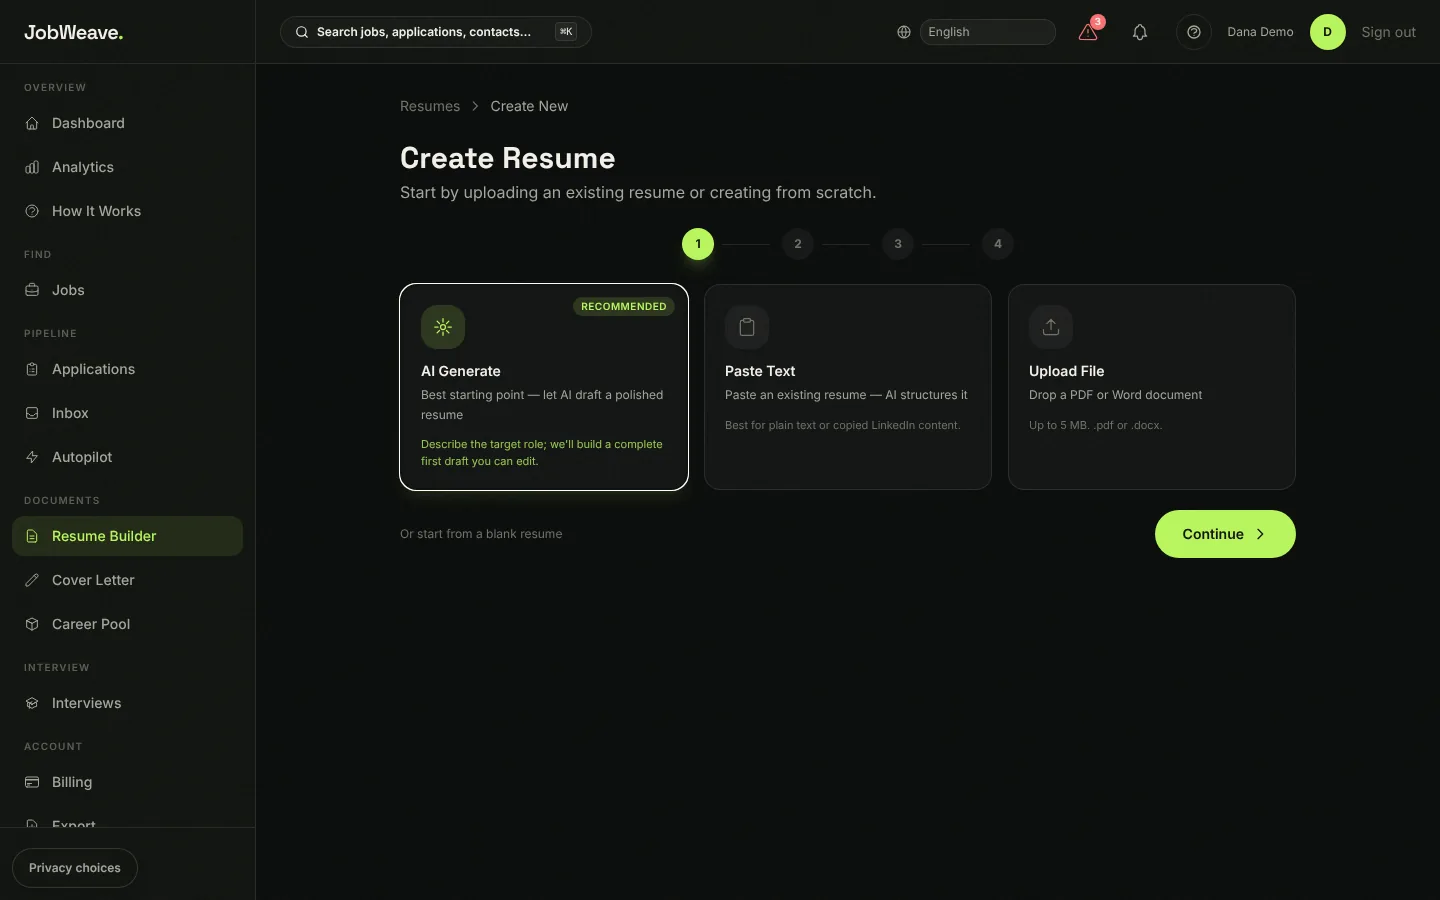Screen dimensions: 1440x900
Task: Click the Analytics bar chart icon
Action: (32, 167)
